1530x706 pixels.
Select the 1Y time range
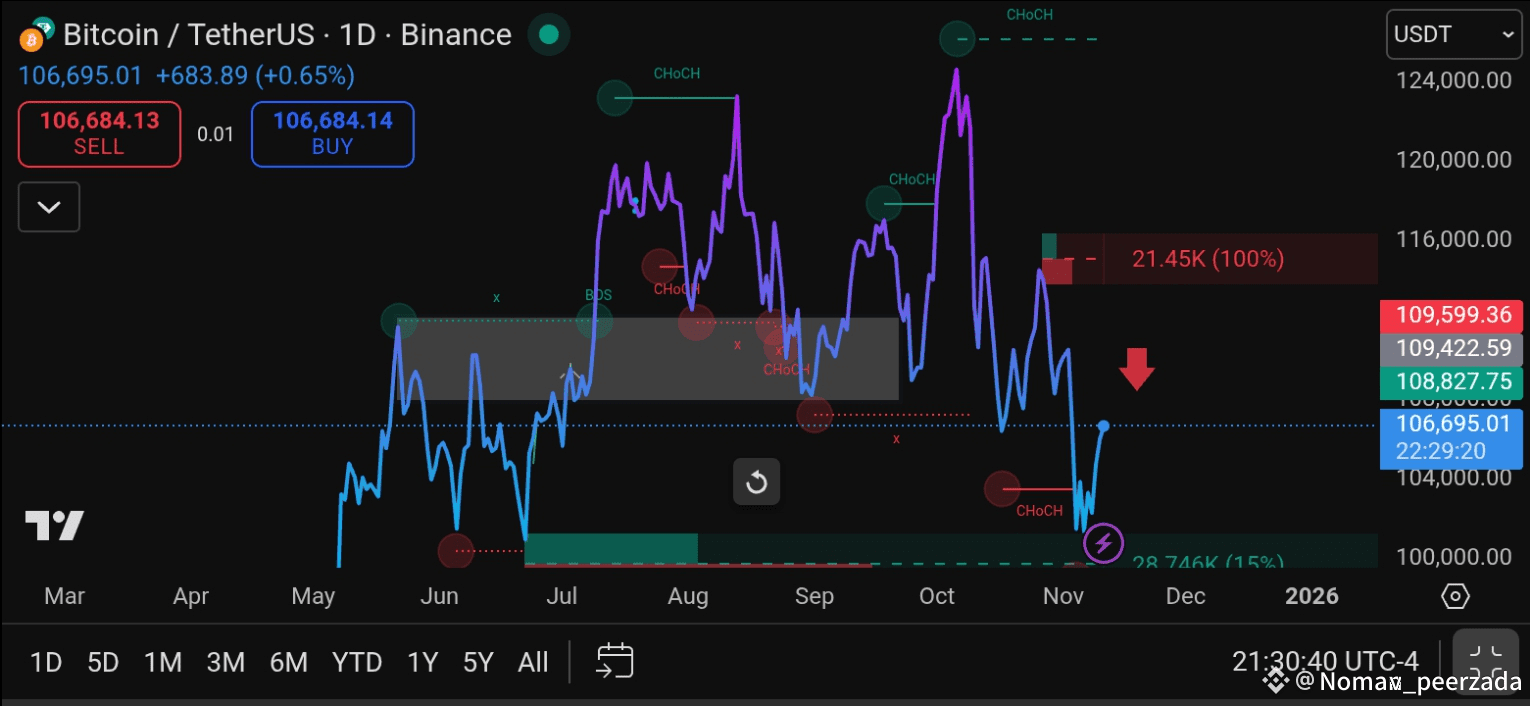[x=422, y=662]
